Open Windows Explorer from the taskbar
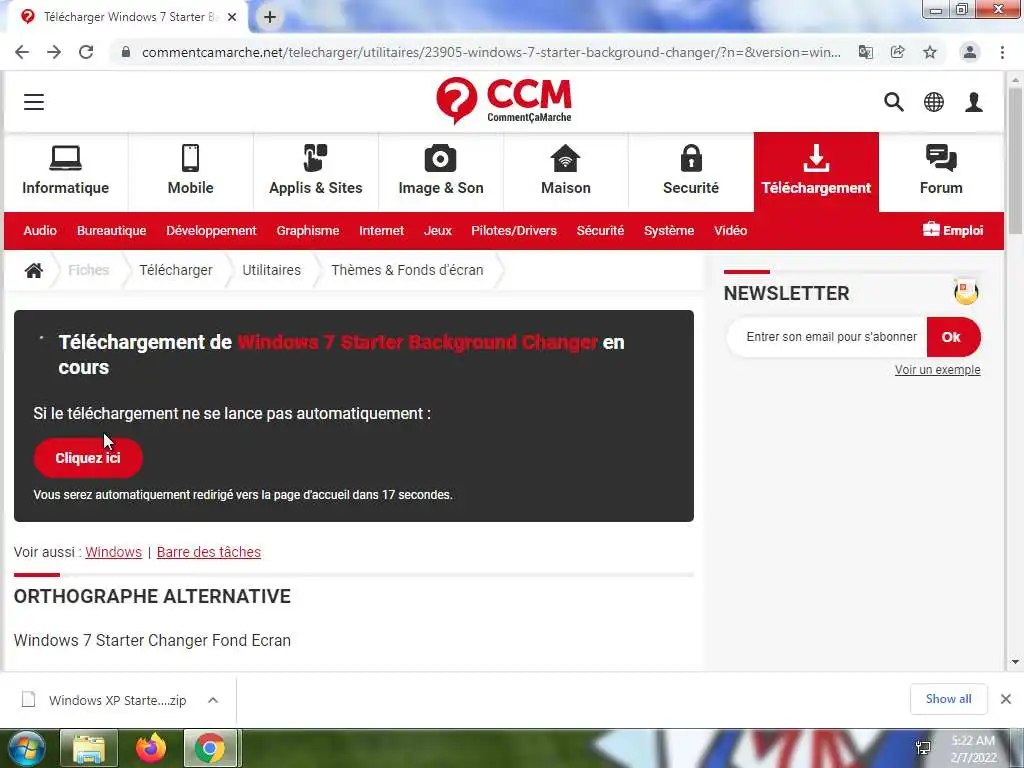The width and height of the screenshot is (1024, 768). pyautogui.click(x=89, y=748)
